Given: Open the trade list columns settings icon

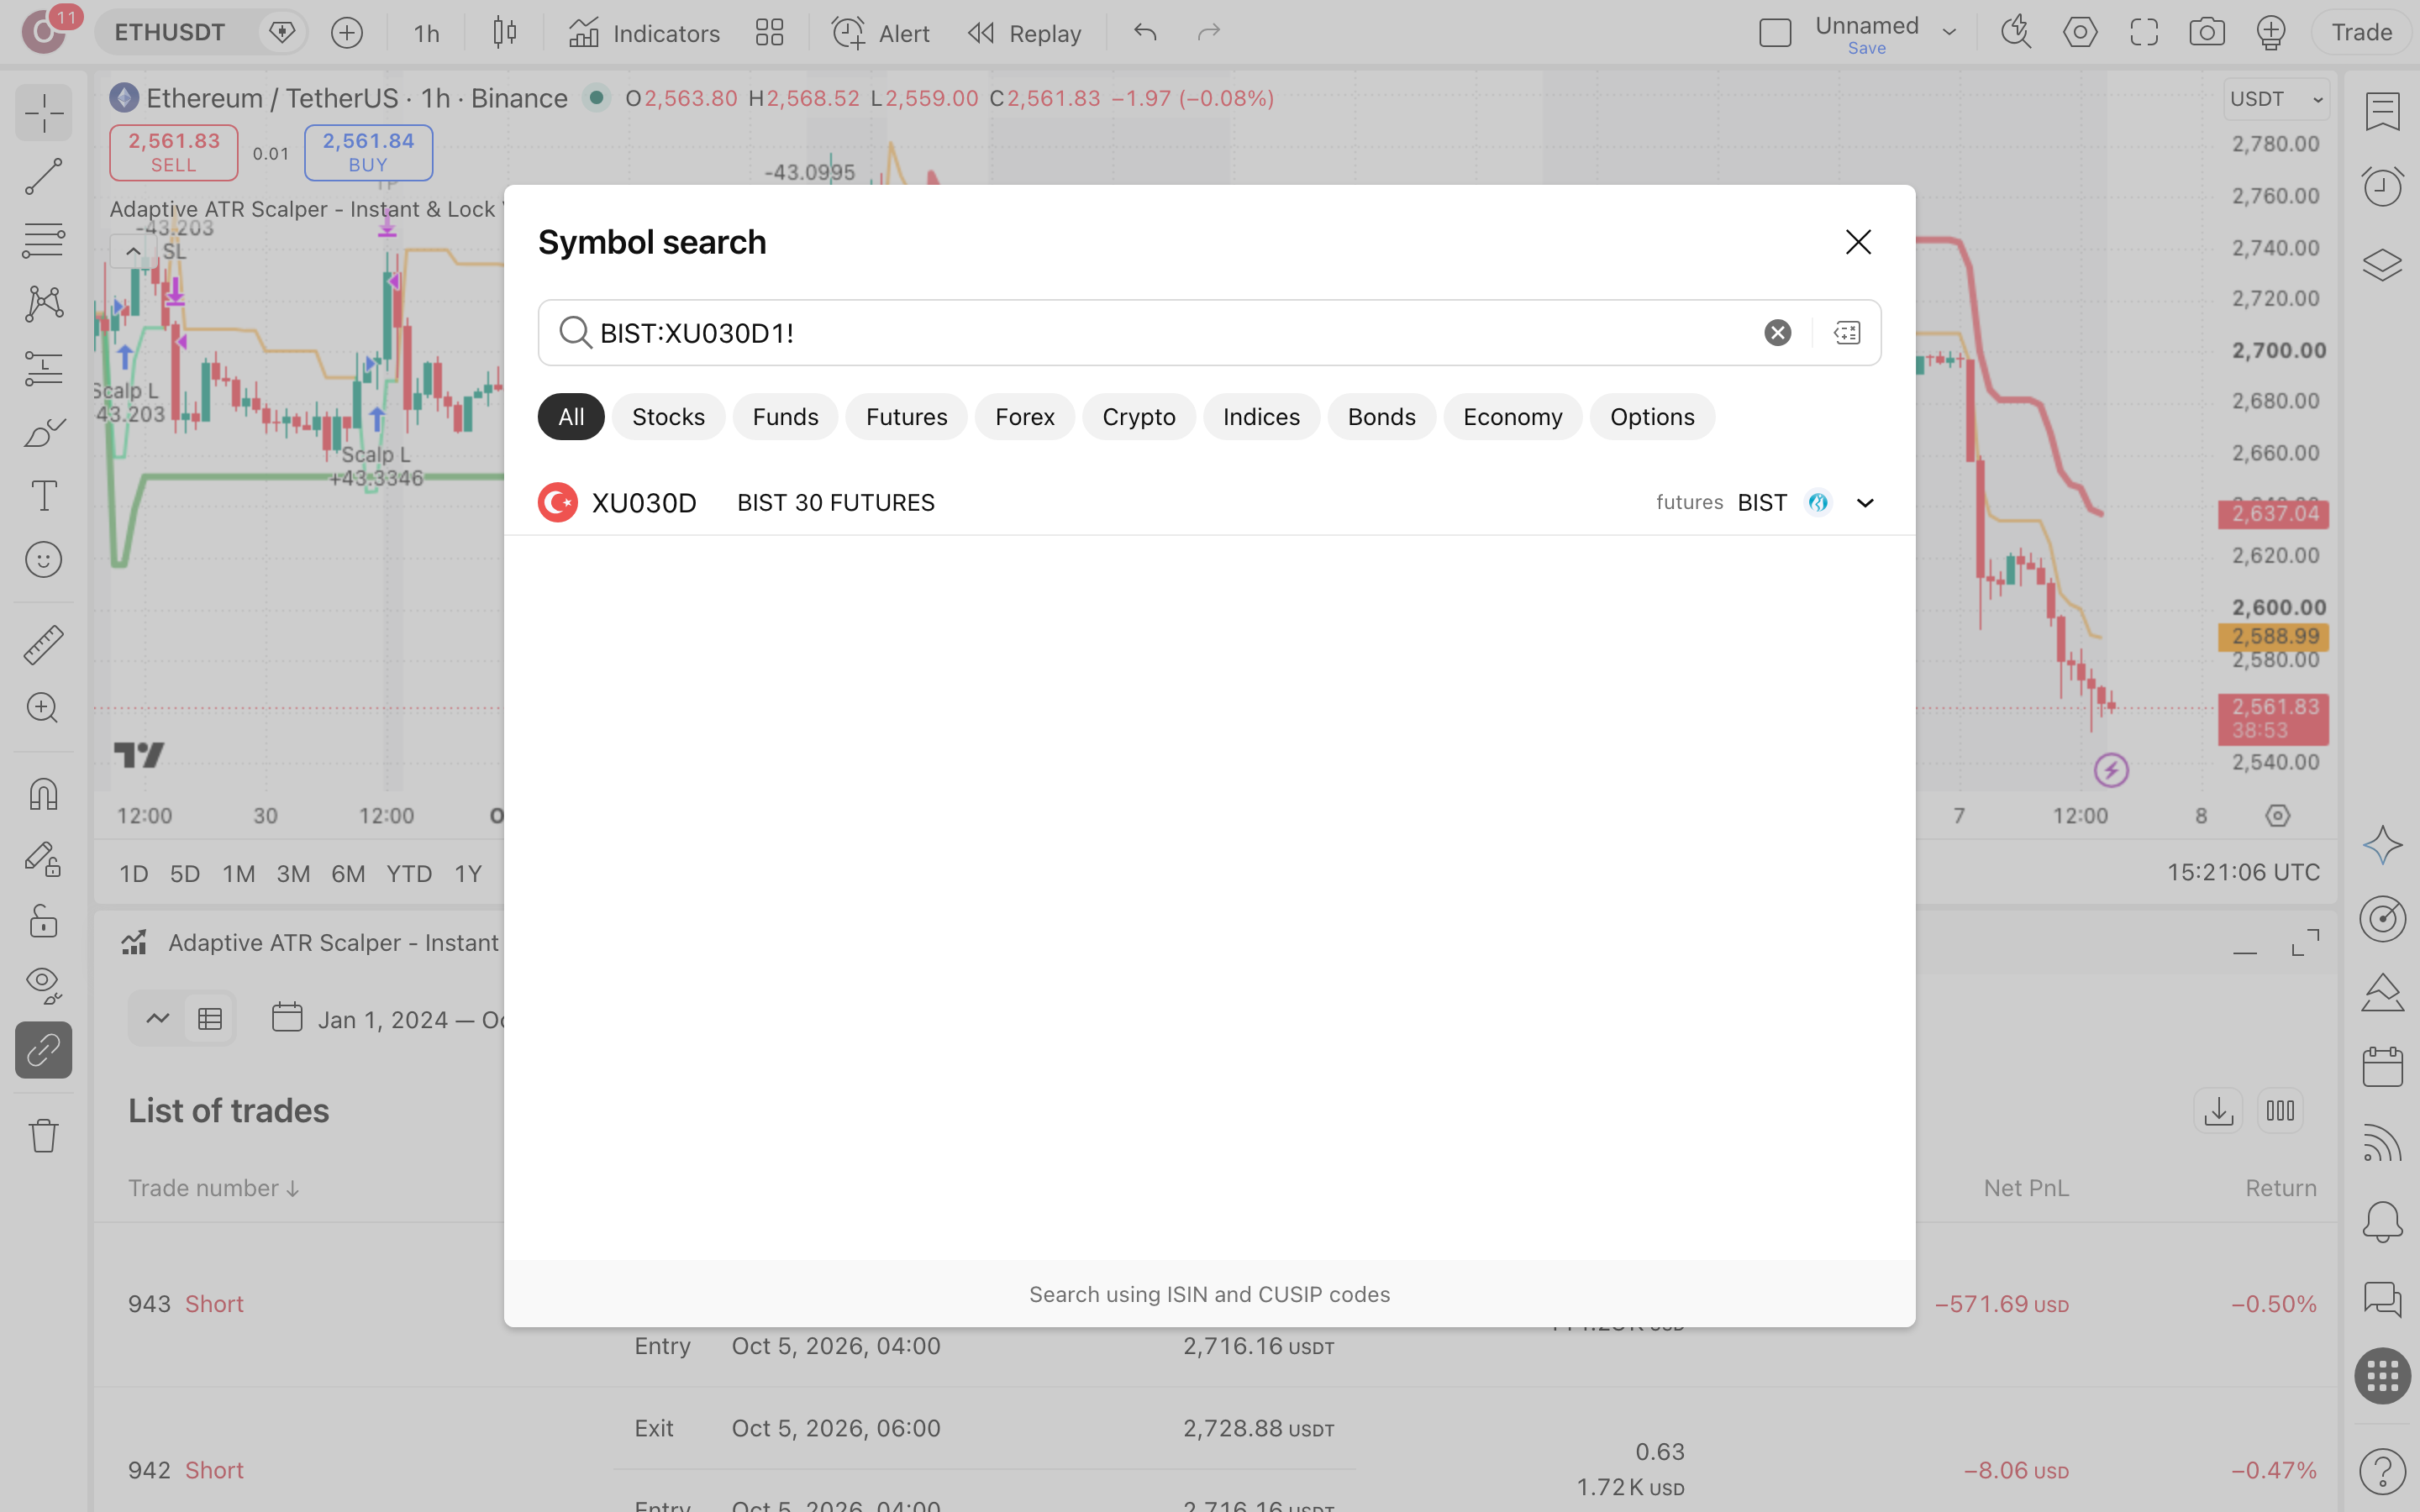Looking at the screenshot, I should (x=2280, y=1111).
